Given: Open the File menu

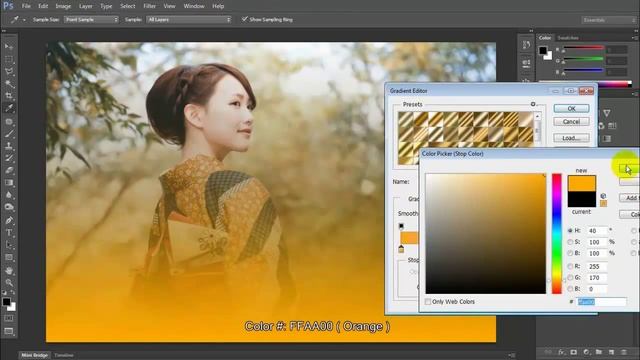Looking at the screenshot, I should click(x=26, y=6).
